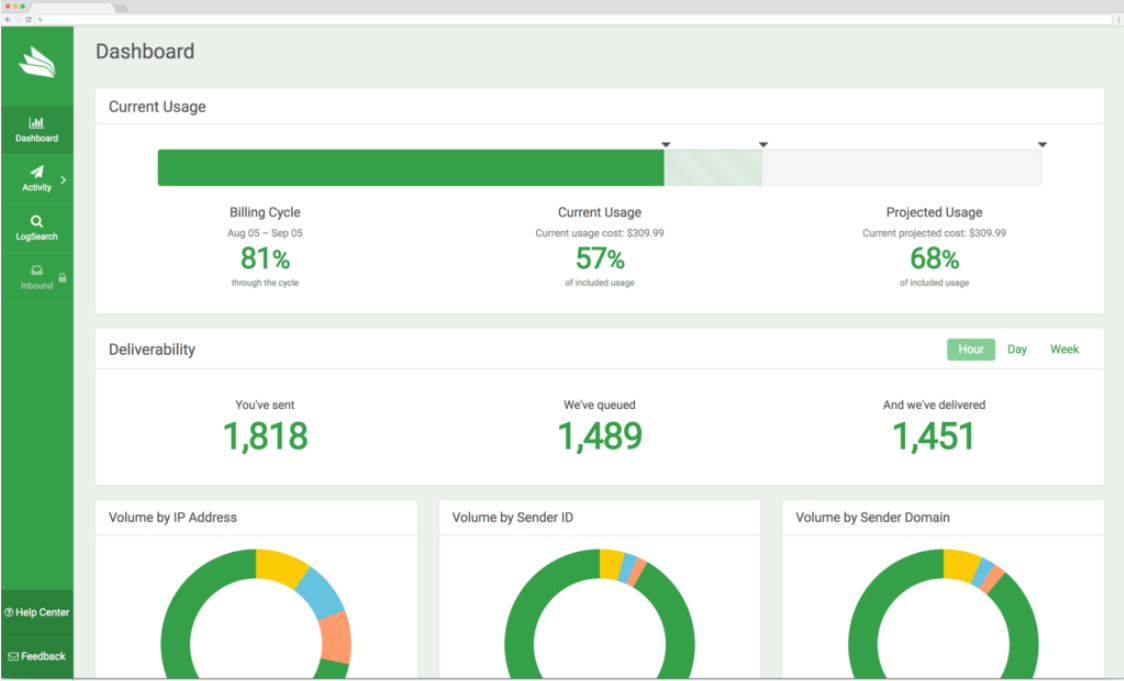Click the Volume by Sender ID heading
Image resolution: width=1124 pixels, height=681 pixels.
click(513, 518)
